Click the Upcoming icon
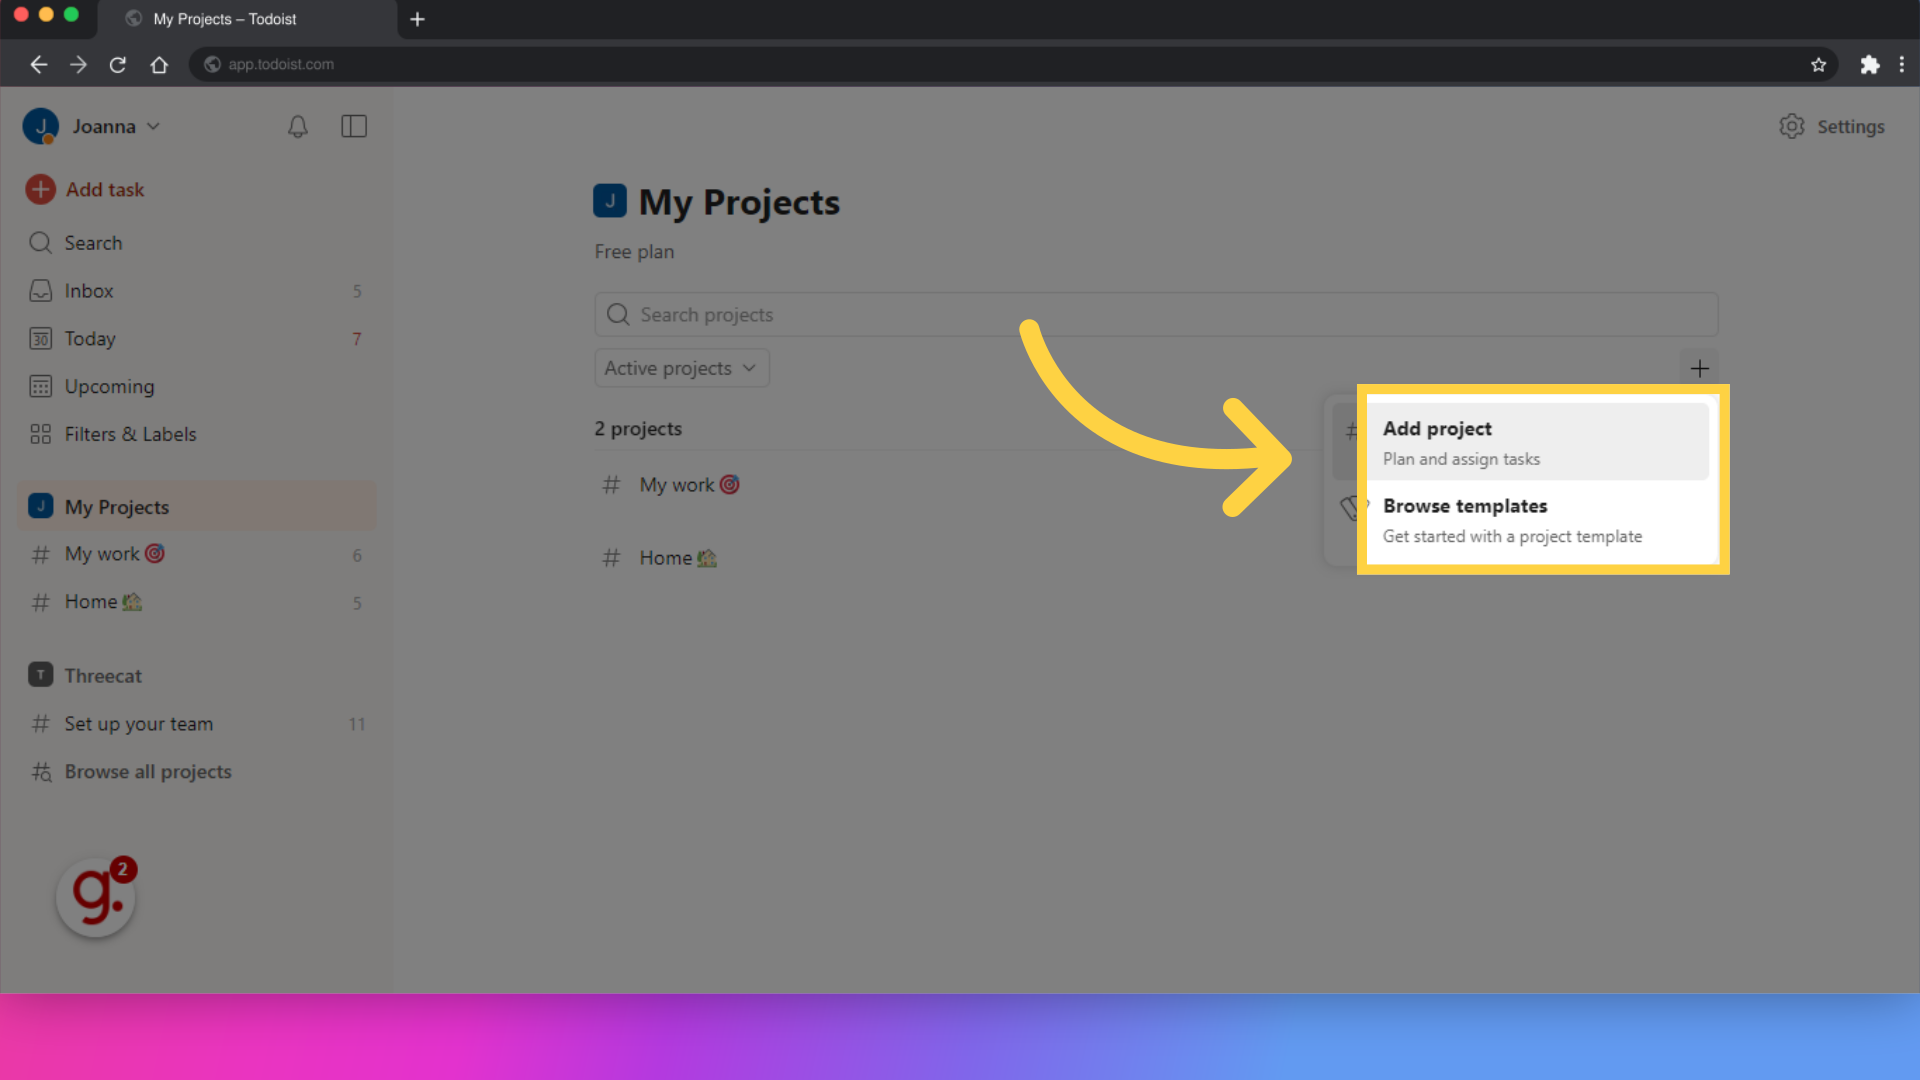The height and width of the screenshot is (1080, 1920). point(40,385)
